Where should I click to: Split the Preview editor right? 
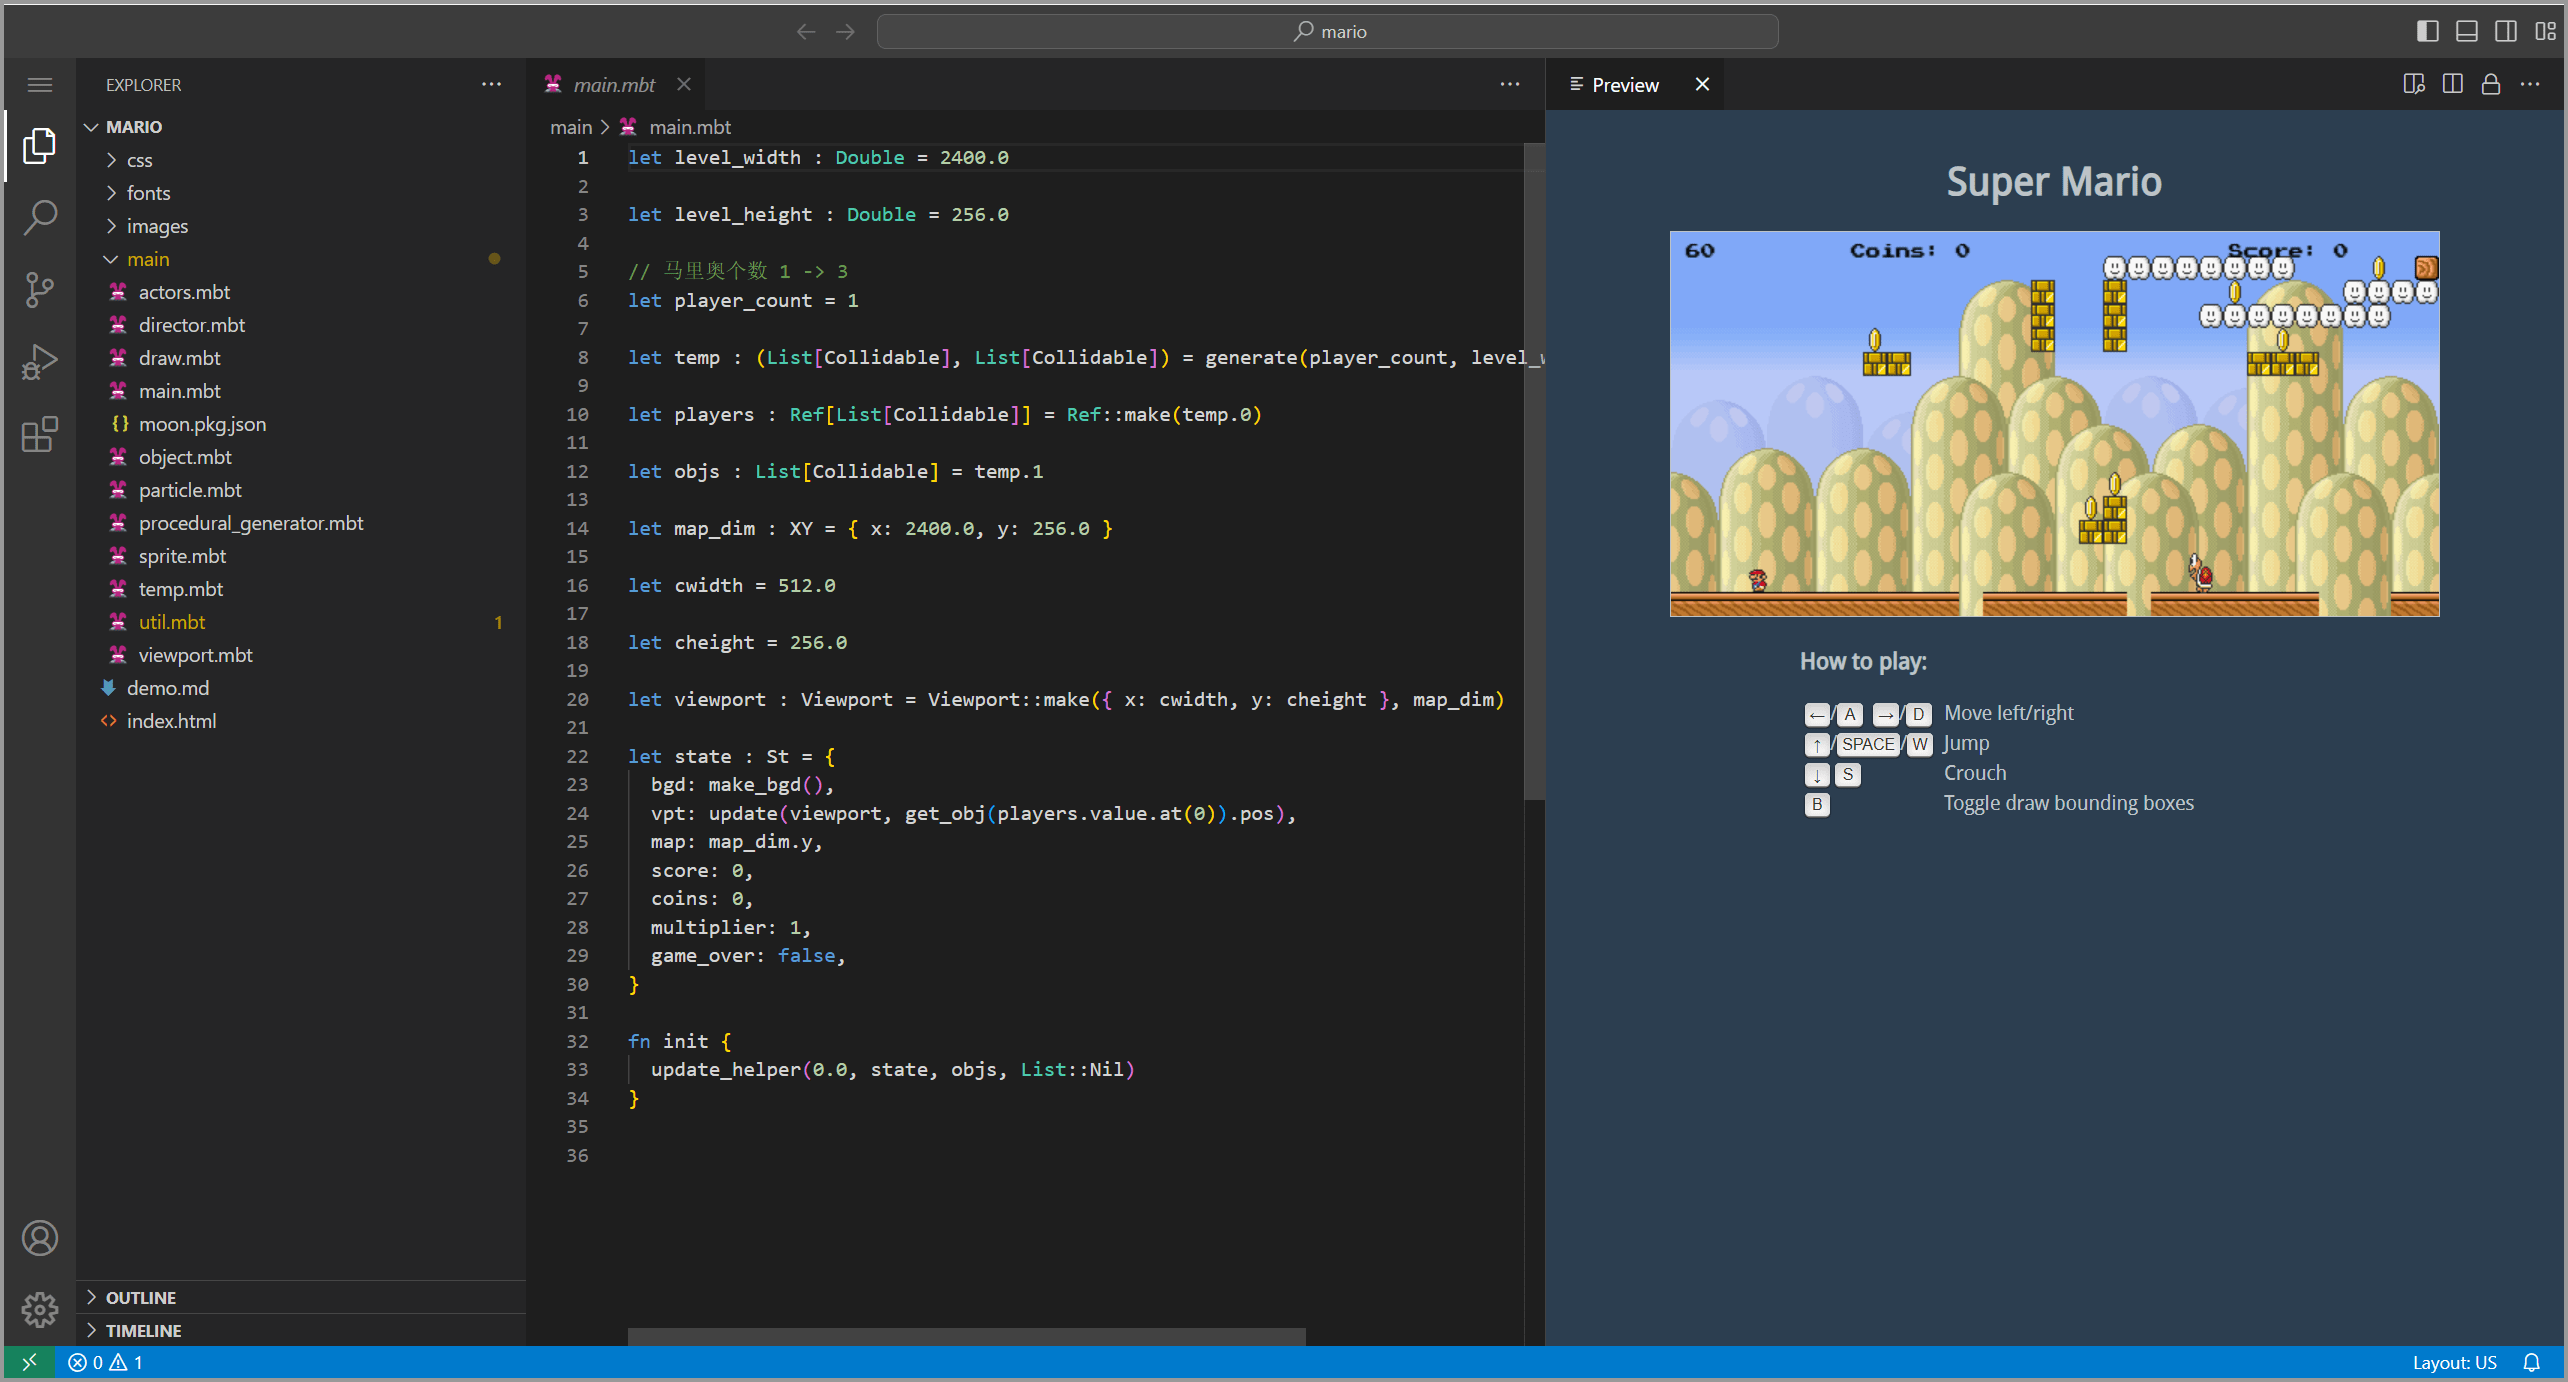tap(2453, 85)
